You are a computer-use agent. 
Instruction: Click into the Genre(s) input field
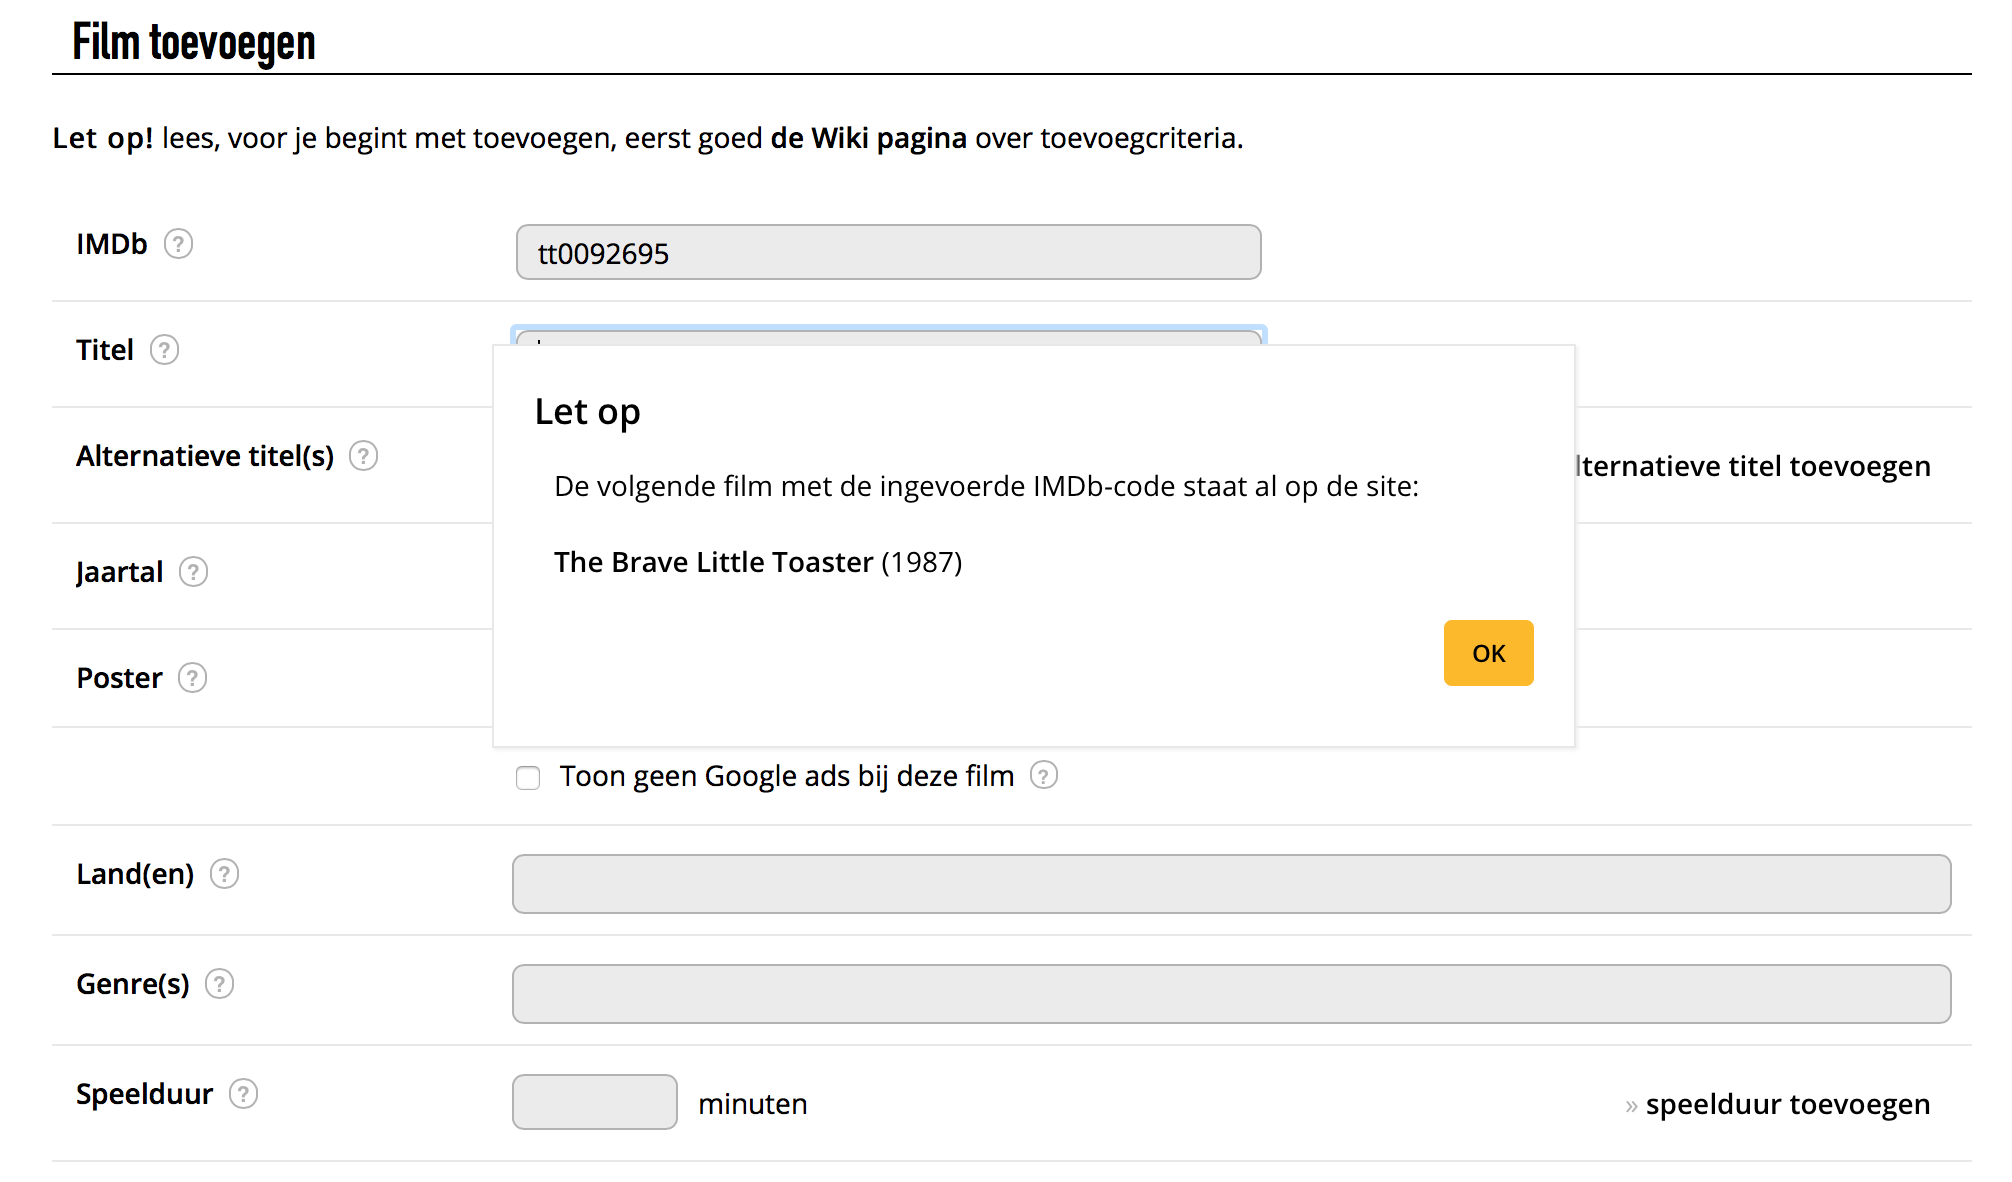[x=1231, y=994]
